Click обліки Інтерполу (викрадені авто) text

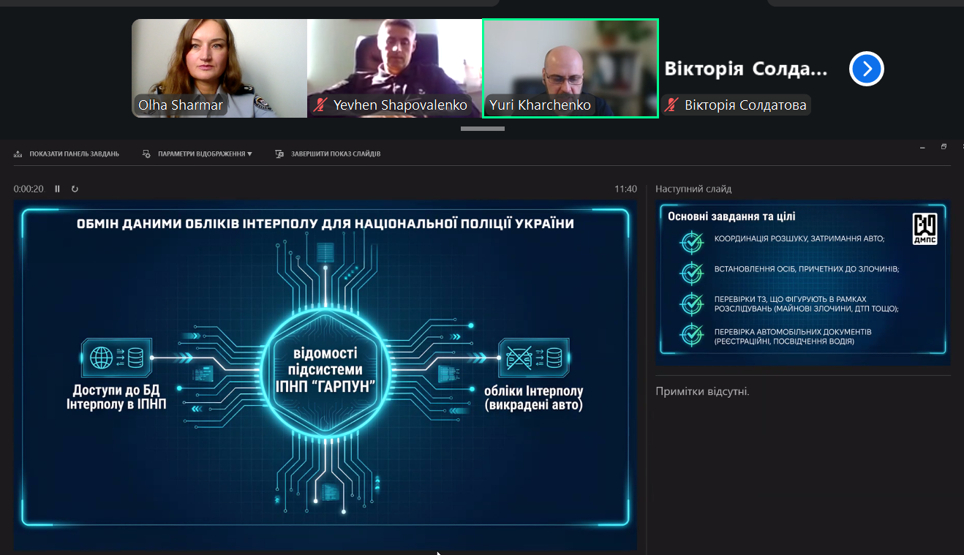pos(534,398)
